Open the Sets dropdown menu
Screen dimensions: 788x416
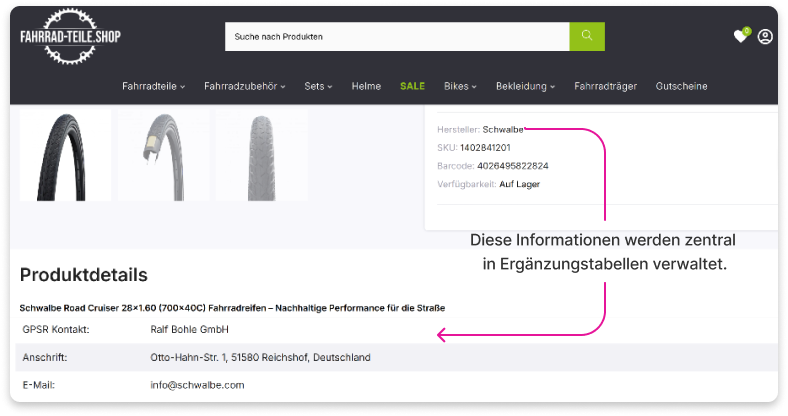point(318,86)
